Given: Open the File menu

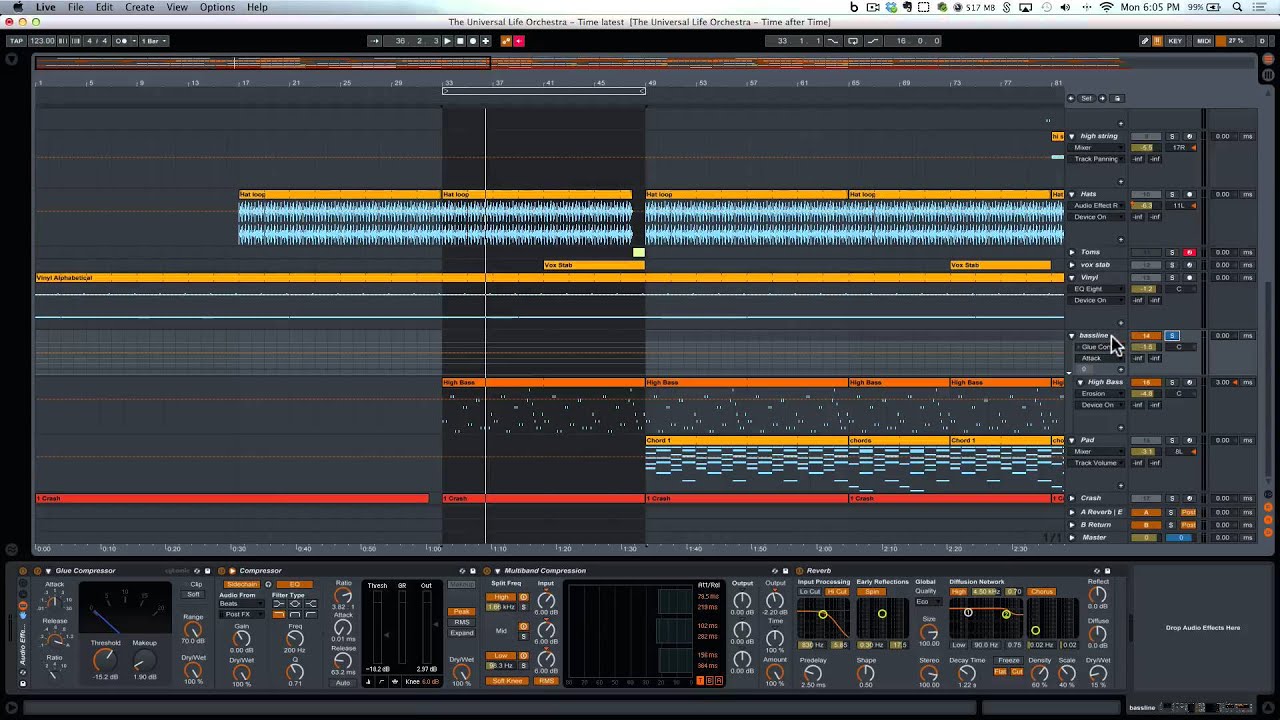Looking at the screenshot, I should point(76,7).
